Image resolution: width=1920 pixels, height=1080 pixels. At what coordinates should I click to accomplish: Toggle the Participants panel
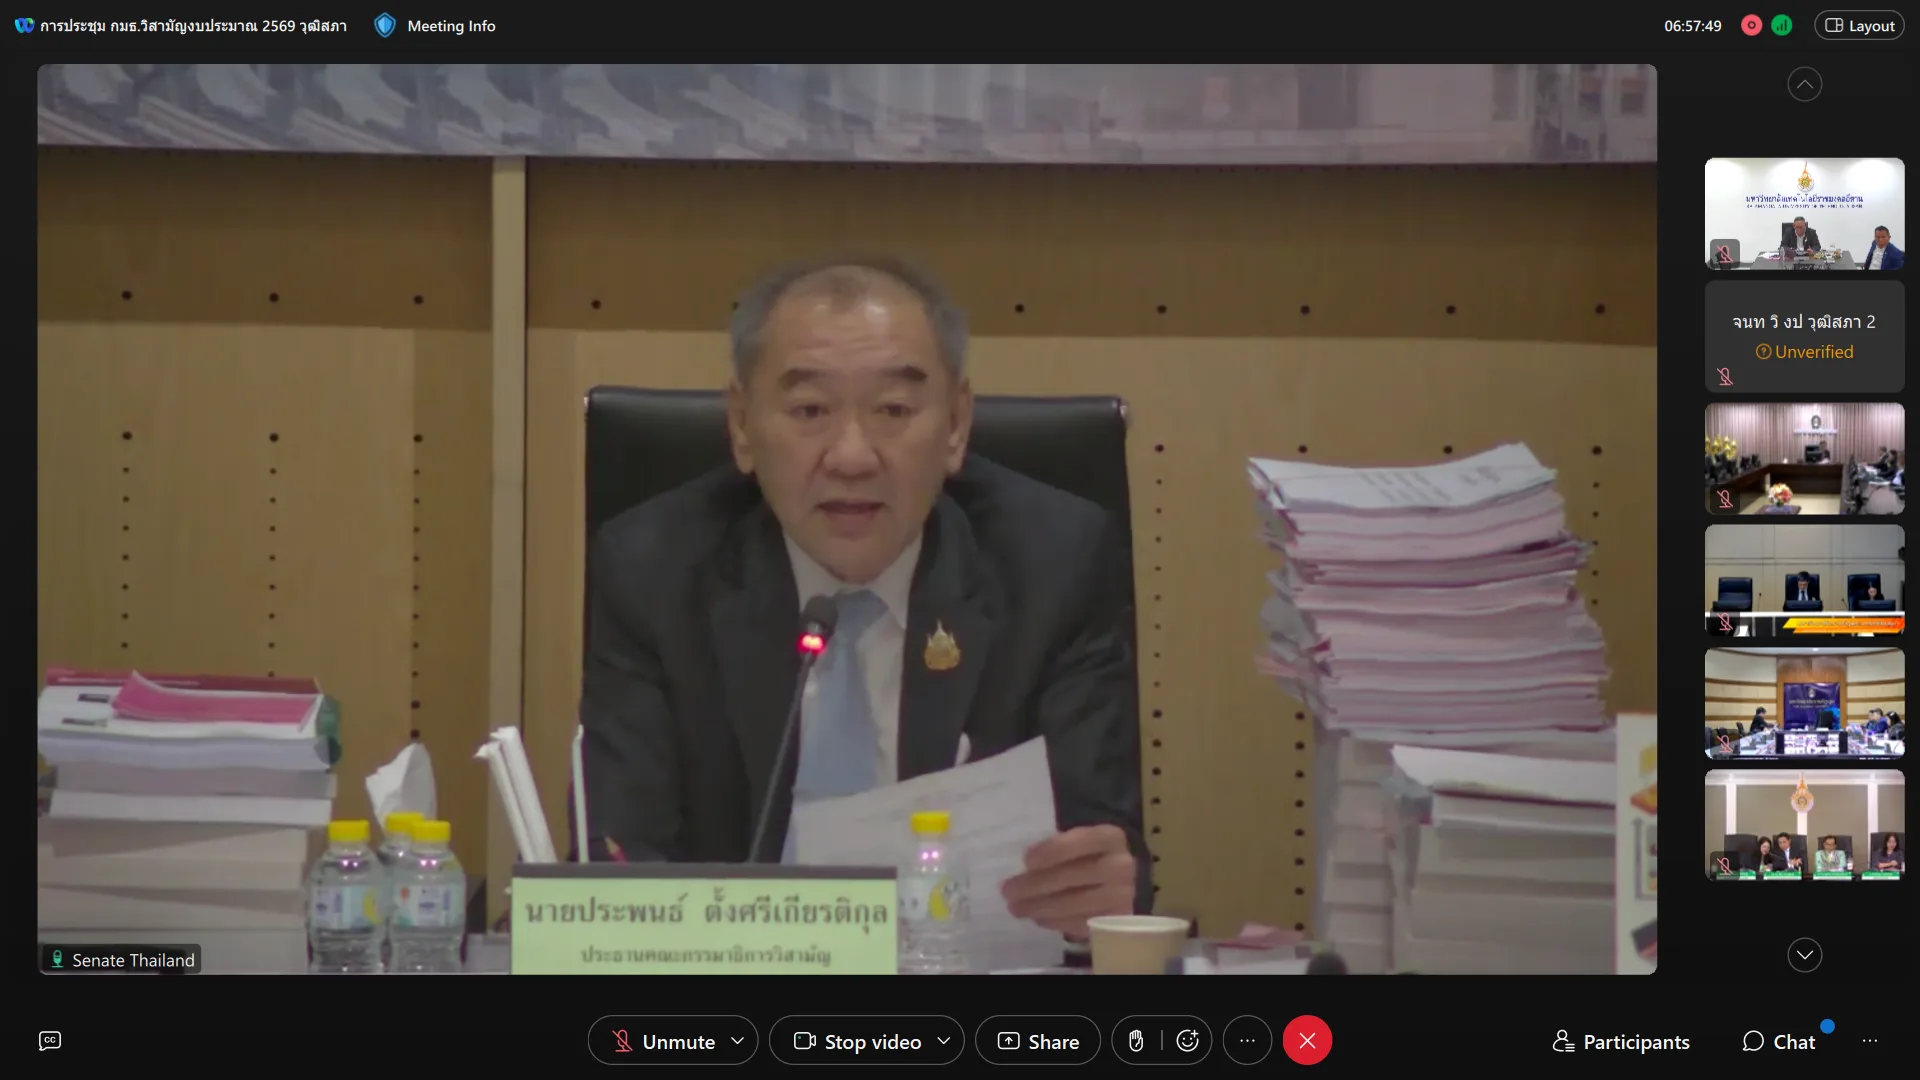(1621, 1041)
